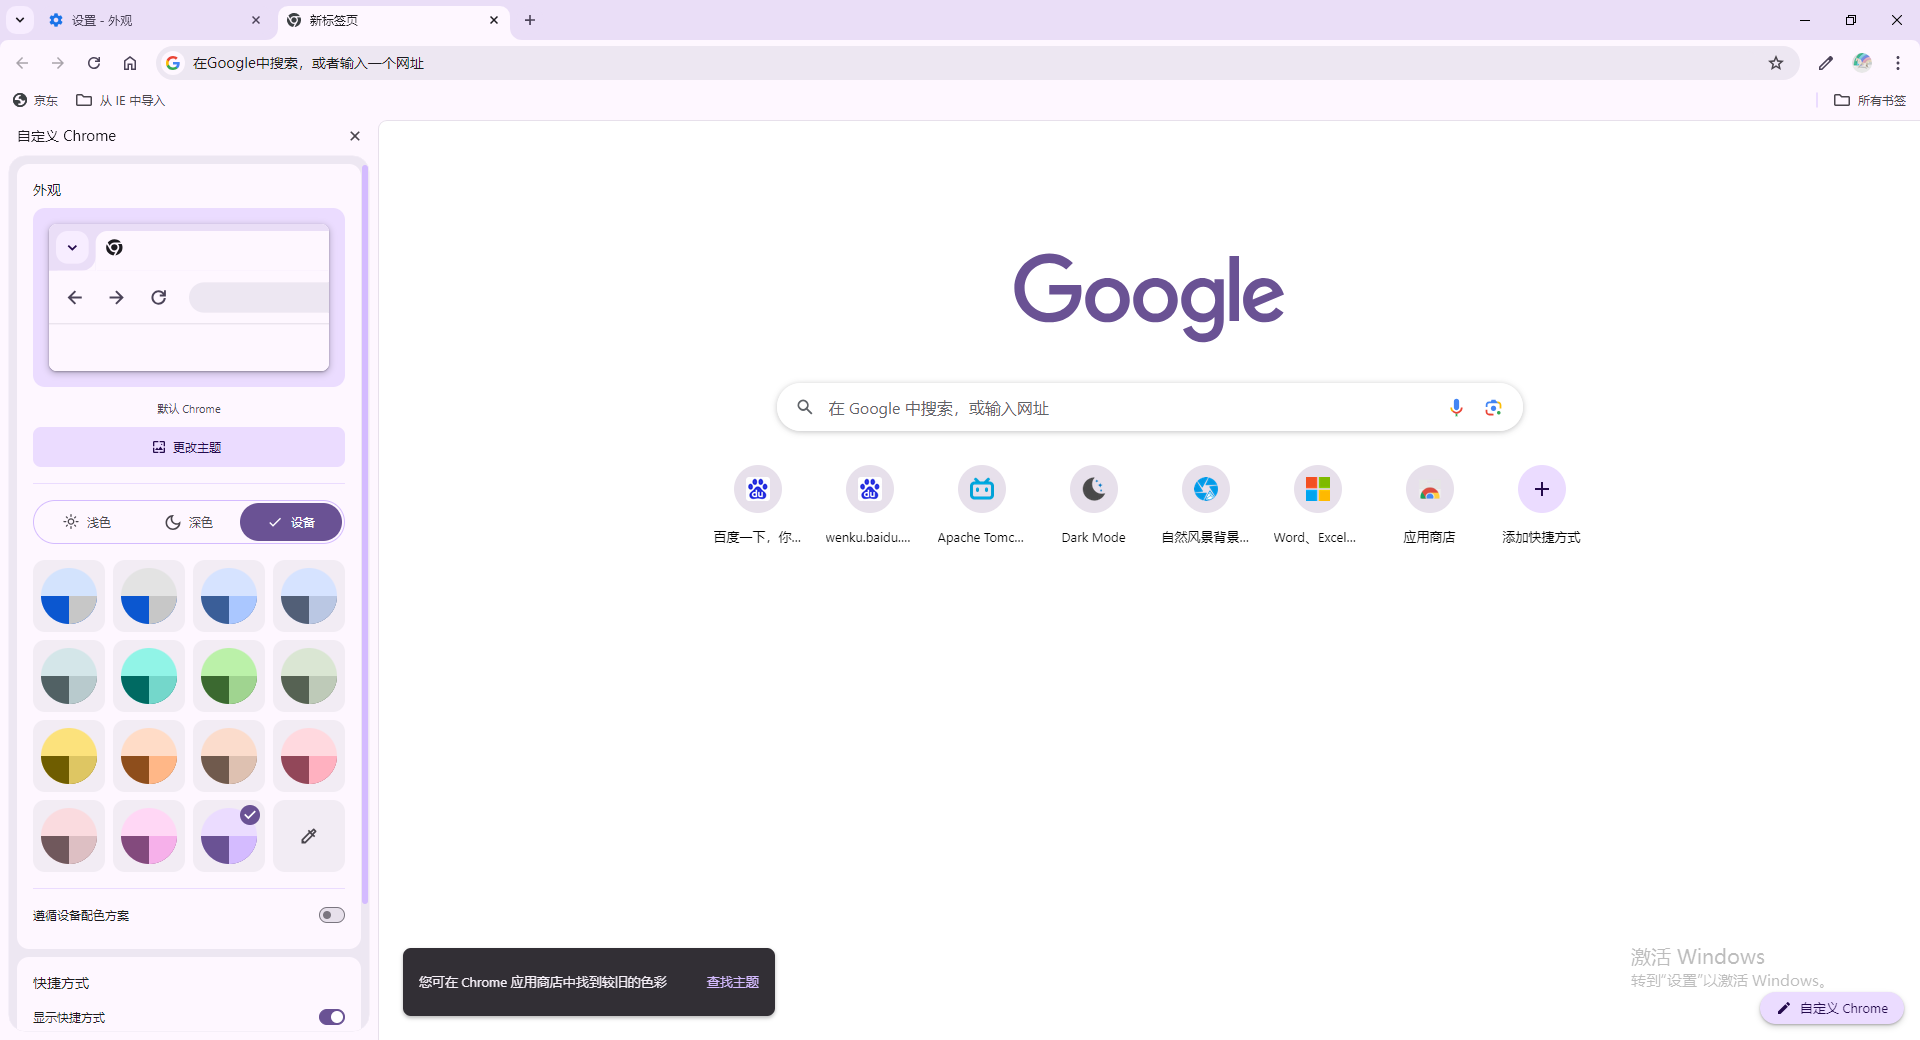Open the profile avatar menu
This screenshot has height=1040, width=1920.
(x=1862, y=63)
